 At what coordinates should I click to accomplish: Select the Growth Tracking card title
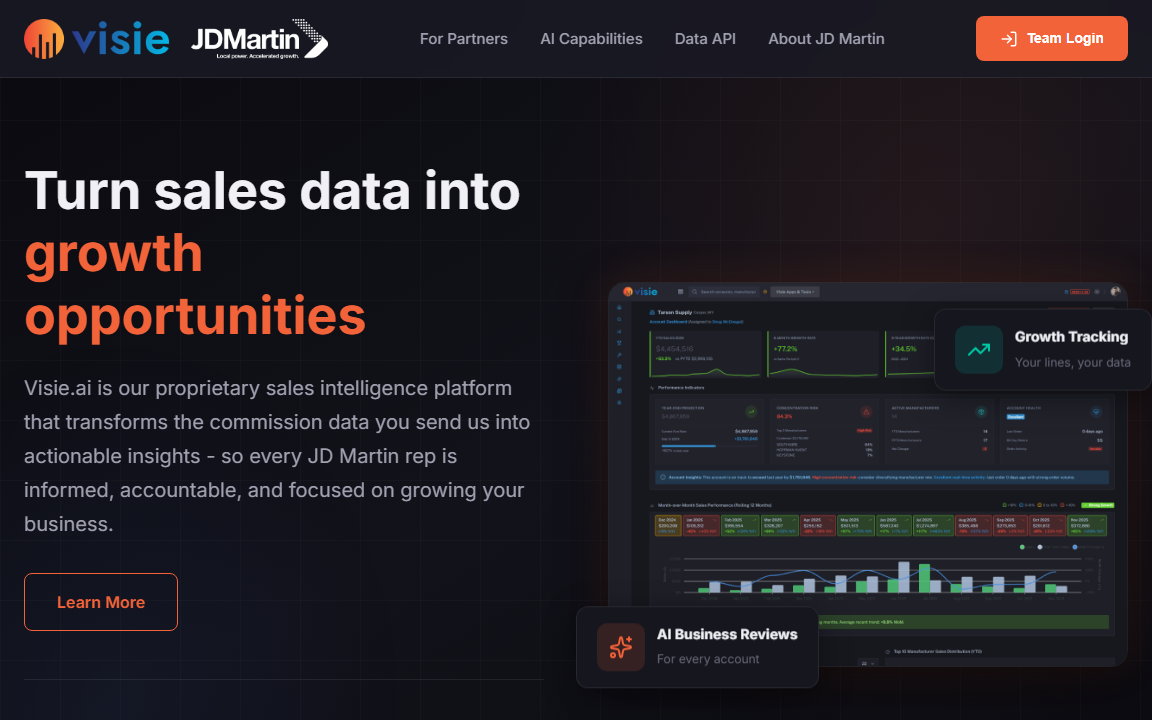tap(1071, 336)
